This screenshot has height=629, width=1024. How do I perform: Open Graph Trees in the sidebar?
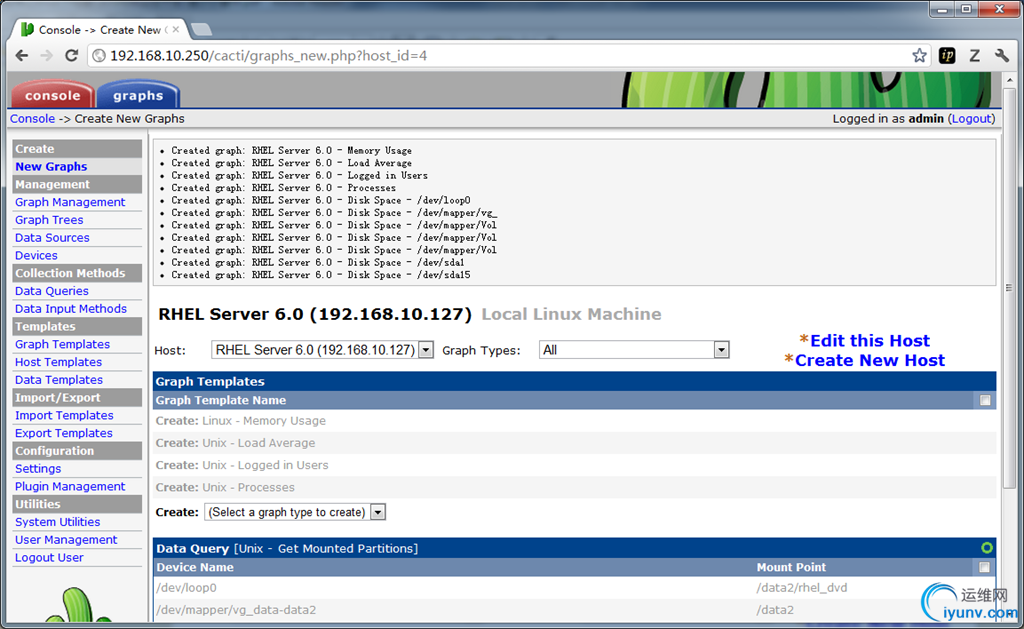point(49,220)
